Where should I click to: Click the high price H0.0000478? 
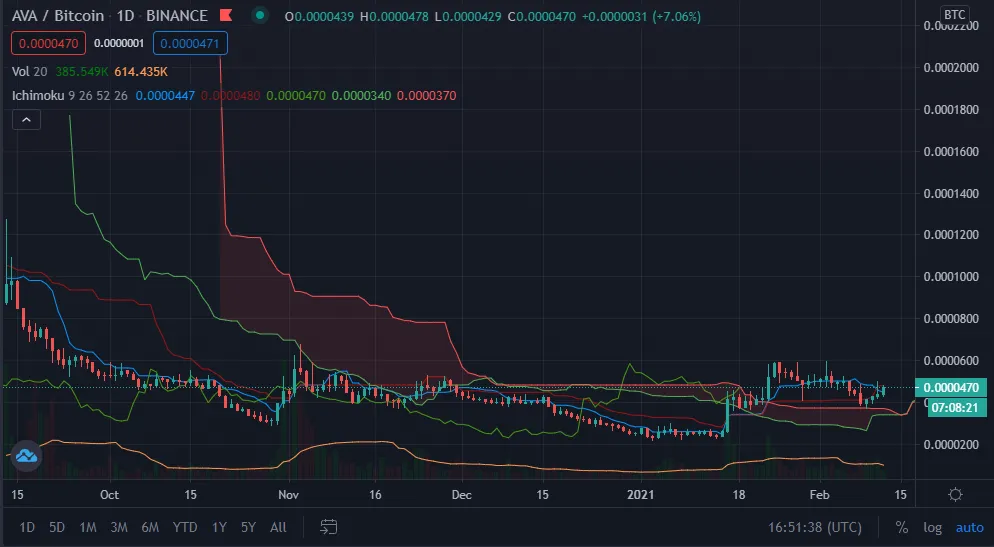tap(394, 16)
